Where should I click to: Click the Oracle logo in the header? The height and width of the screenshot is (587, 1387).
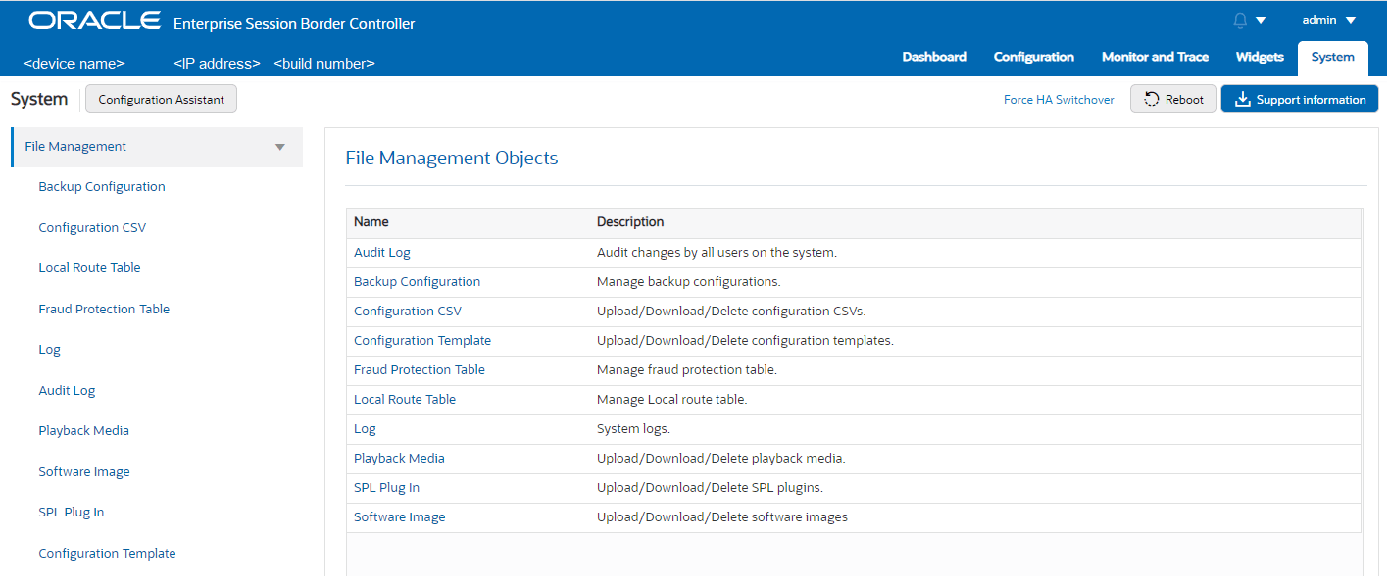pyautogui.click(x=95, y=18)
